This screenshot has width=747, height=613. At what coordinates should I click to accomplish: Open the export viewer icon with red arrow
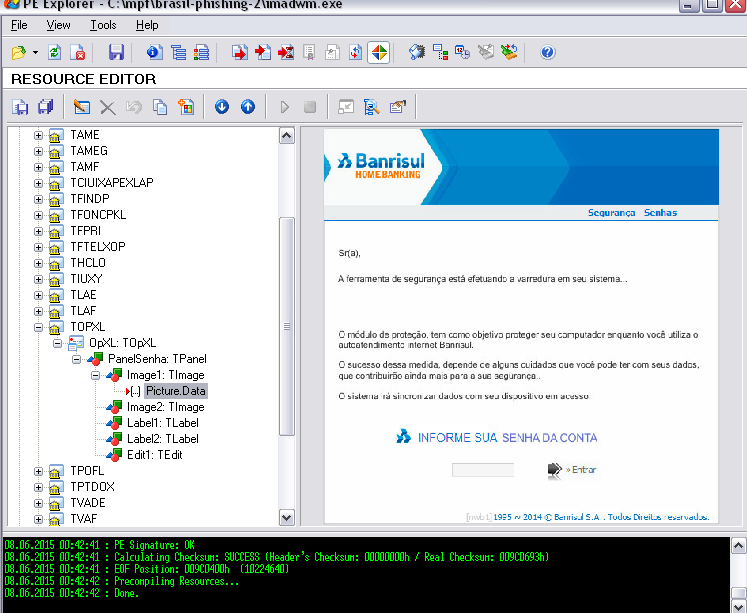240,52
